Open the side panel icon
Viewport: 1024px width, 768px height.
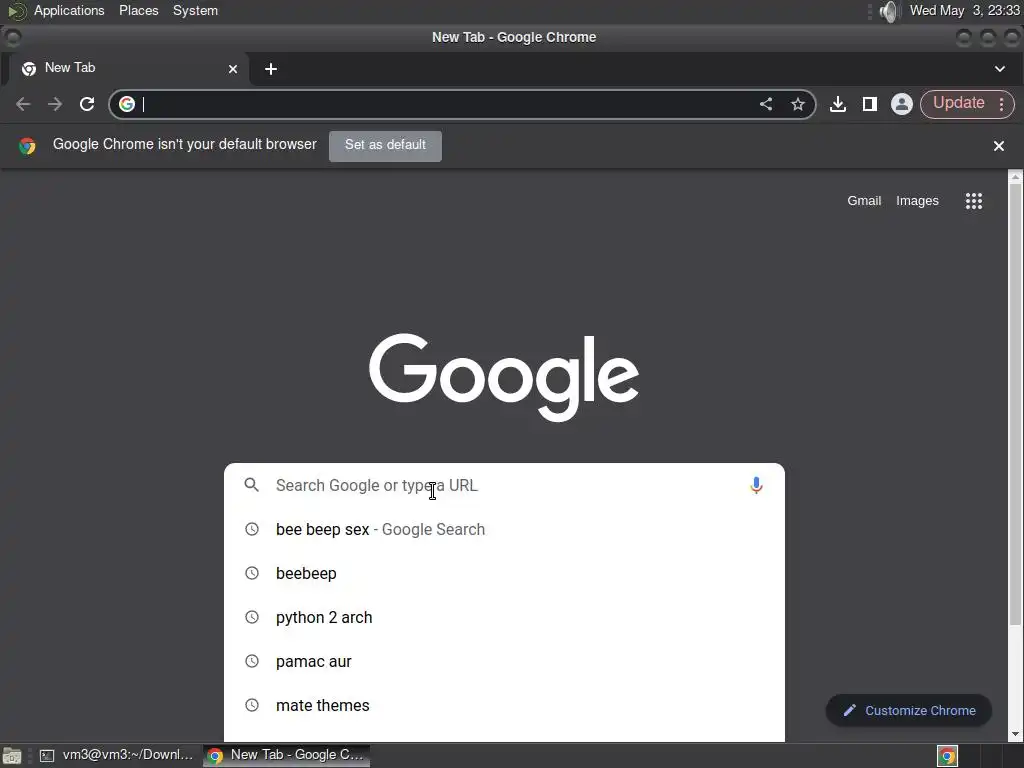pos(870,104)
